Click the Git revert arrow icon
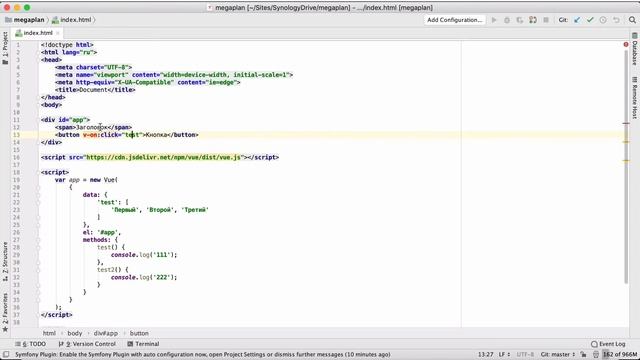This screenshot has width=640, height=360. (x=616, y=20)
